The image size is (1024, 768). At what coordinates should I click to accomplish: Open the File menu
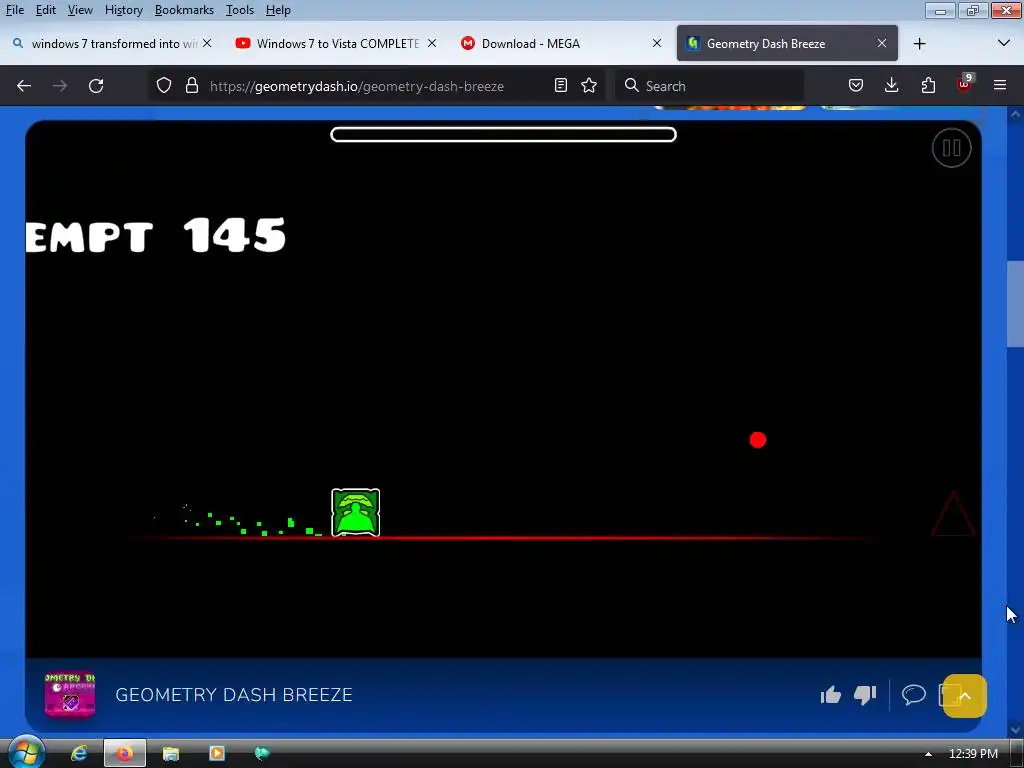coord(14,10)
